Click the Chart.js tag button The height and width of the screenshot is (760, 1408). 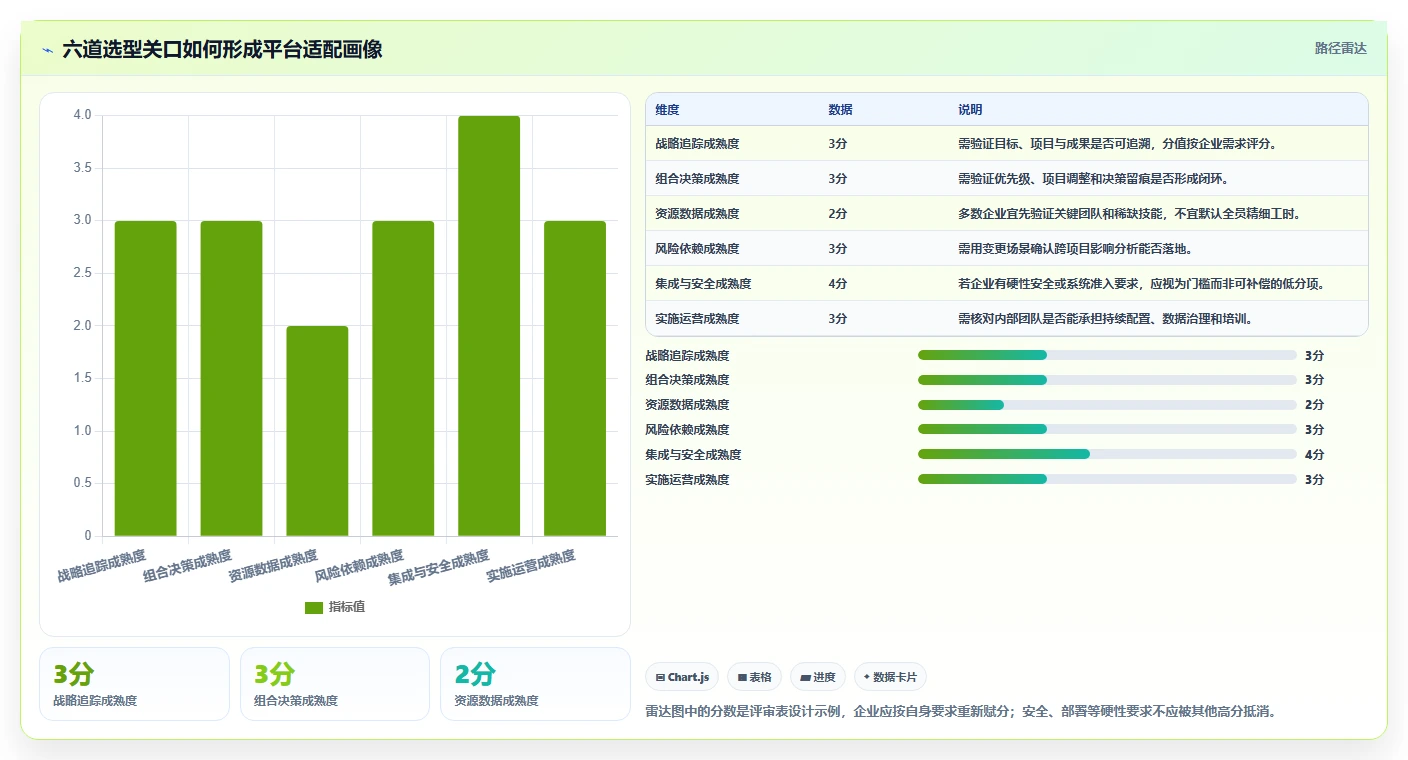682,677
